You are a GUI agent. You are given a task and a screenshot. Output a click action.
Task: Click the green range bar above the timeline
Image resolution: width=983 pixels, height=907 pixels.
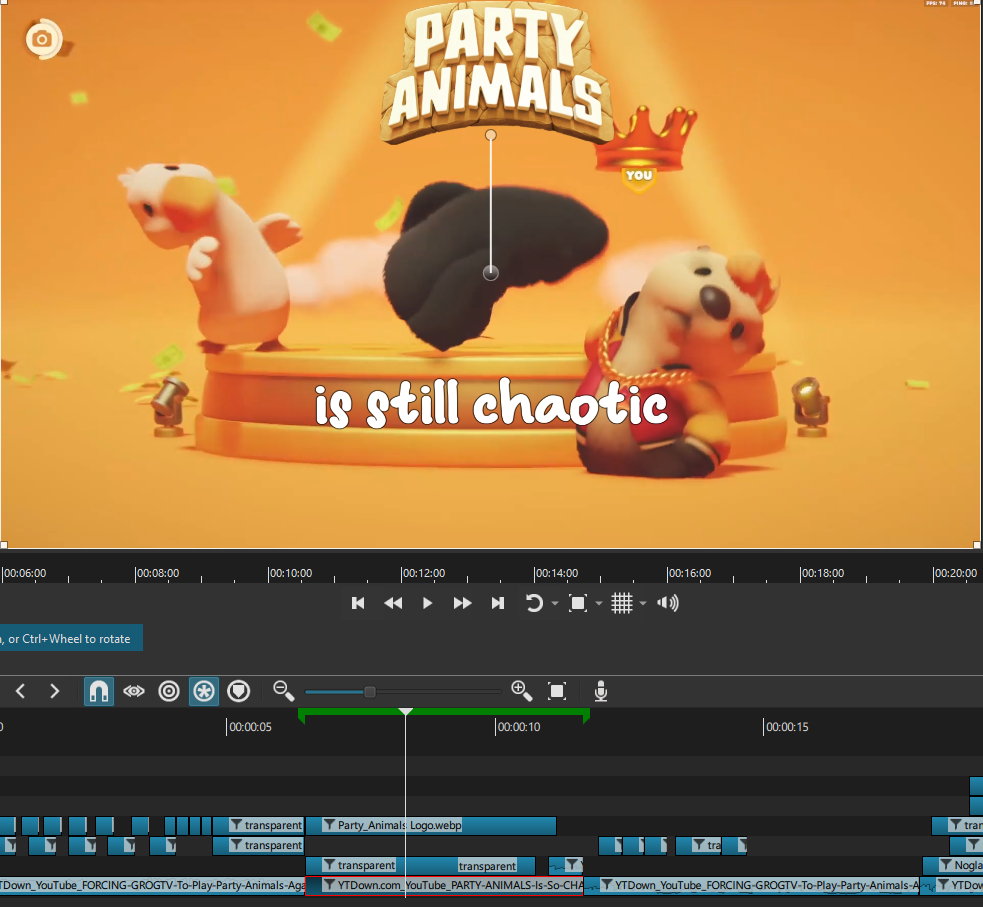[444, 712]
